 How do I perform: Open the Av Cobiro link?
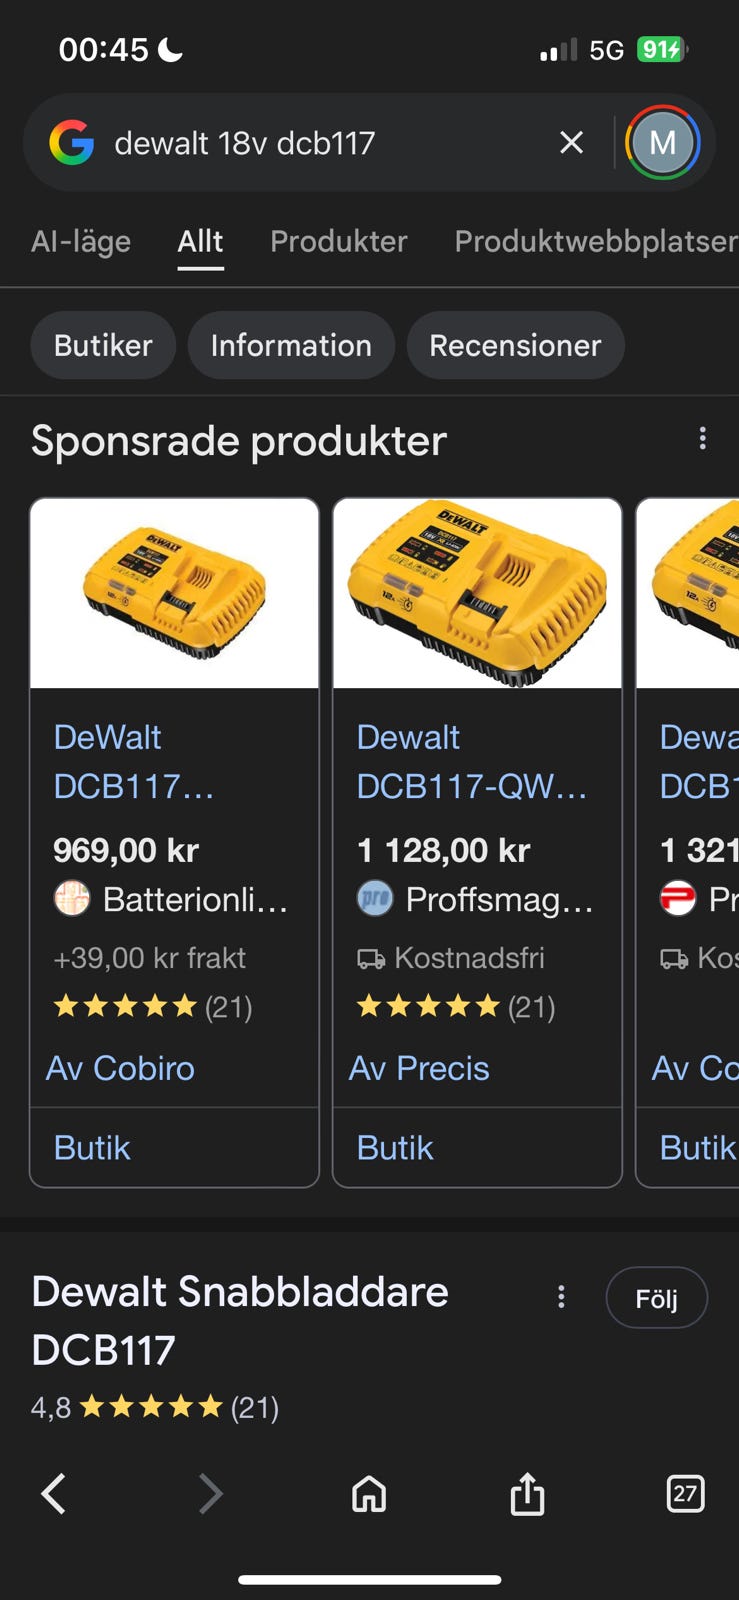click(x=121, y=1068)
